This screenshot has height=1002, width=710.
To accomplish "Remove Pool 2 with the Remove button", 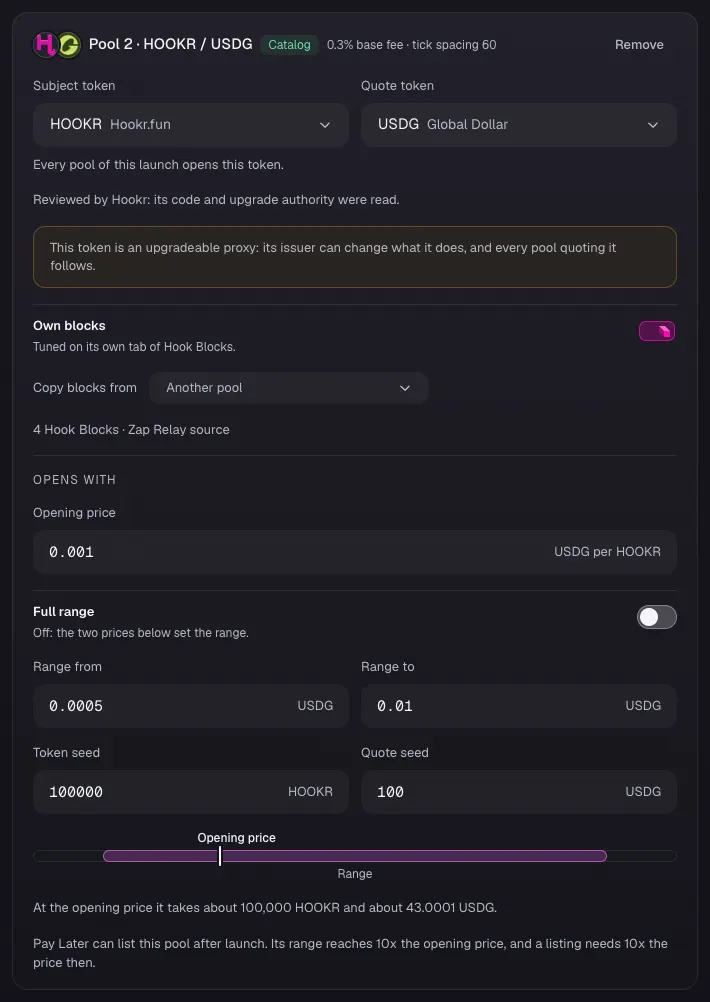I will tap(639, 45).
